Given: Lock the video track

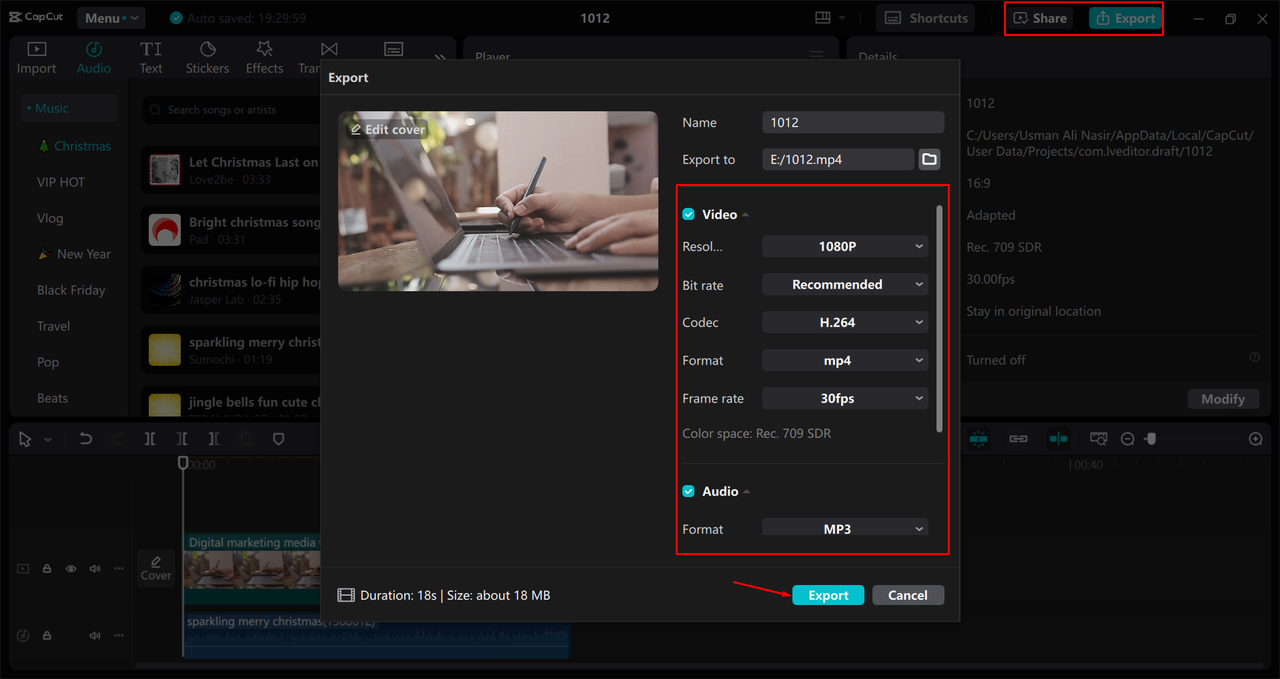Looking at the screenshot, I should [47, 569].
